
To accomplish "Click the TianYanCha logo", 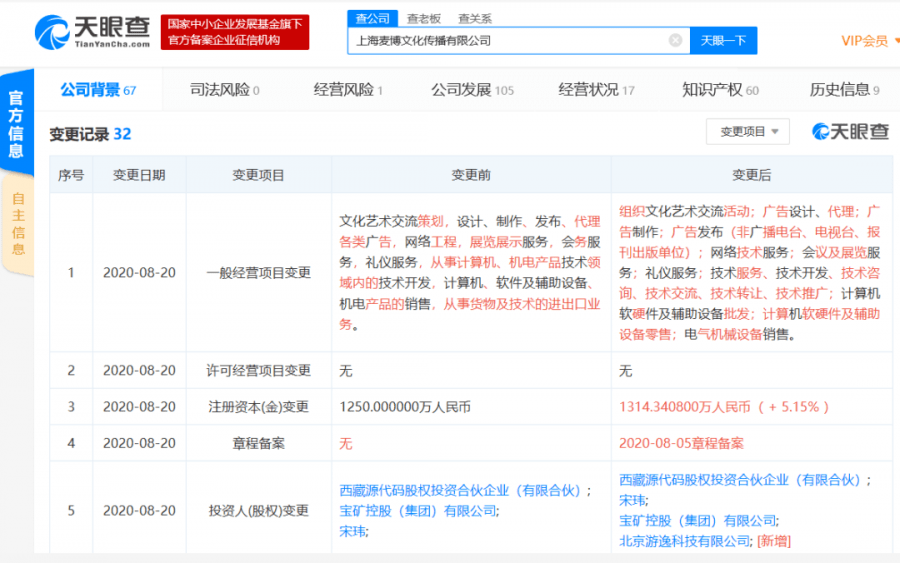I will coord(92,32).
